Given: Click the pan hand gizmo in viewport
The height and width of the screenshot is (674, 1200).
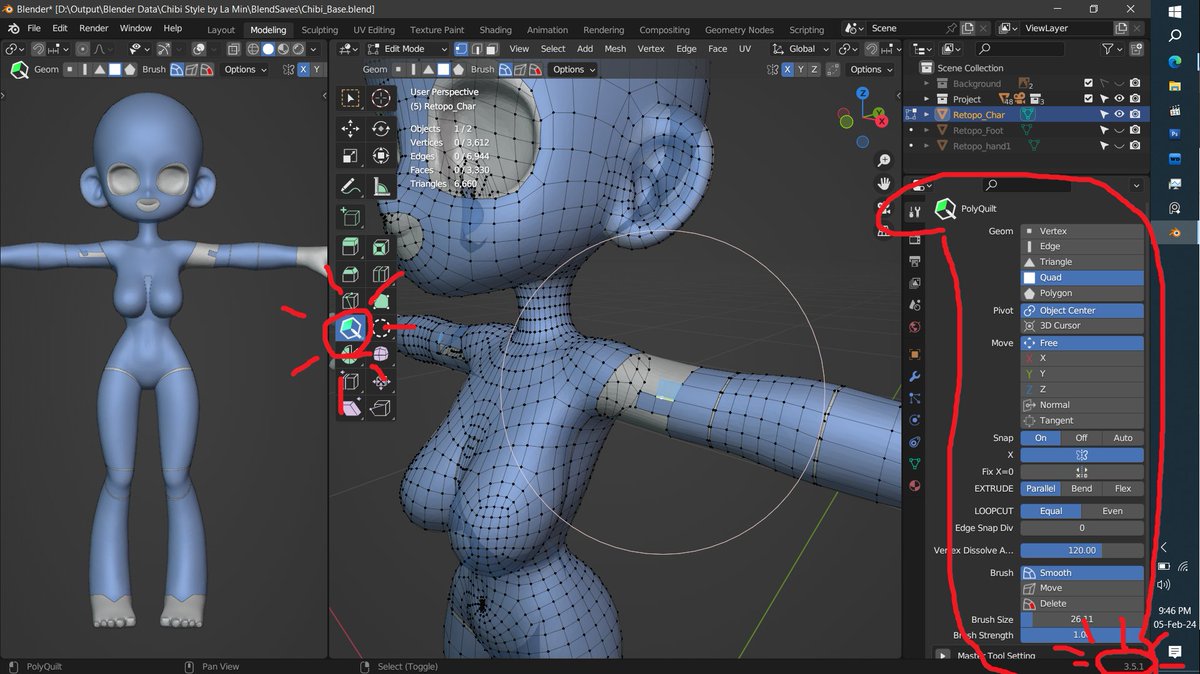Looking at the screenshot, I should pos(884,183).
